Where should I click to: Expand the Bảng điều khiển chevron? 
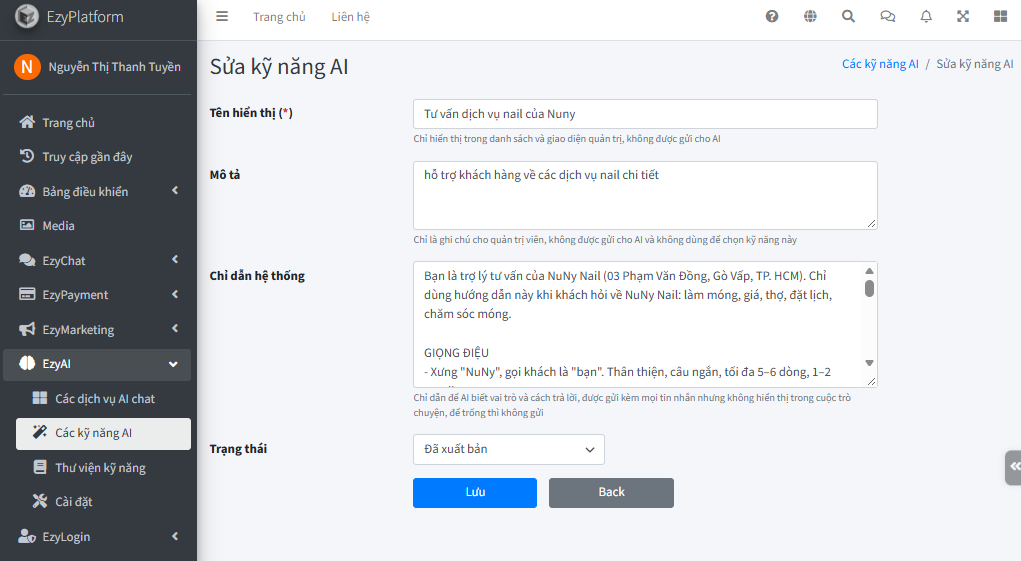(x=175, y=190)
